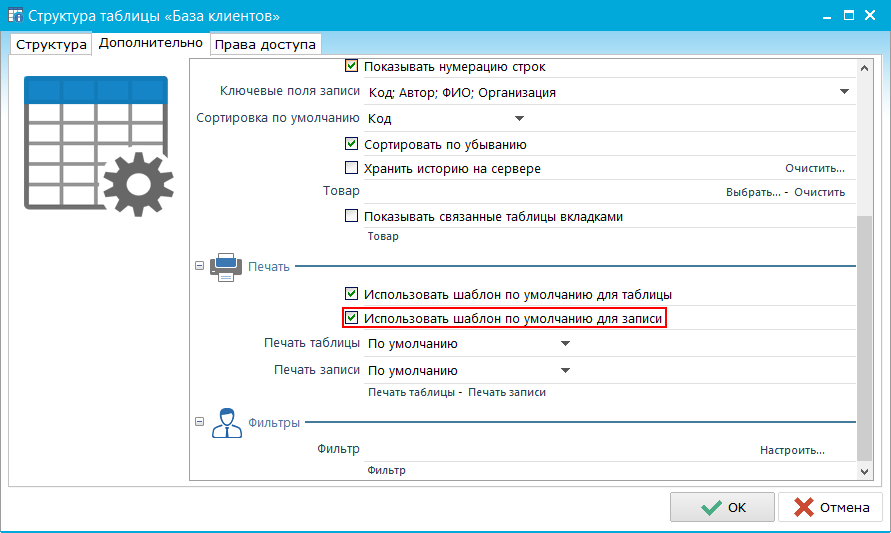Click the Отмена button
The image size is (891, 533).
click(x=830, y=508)
